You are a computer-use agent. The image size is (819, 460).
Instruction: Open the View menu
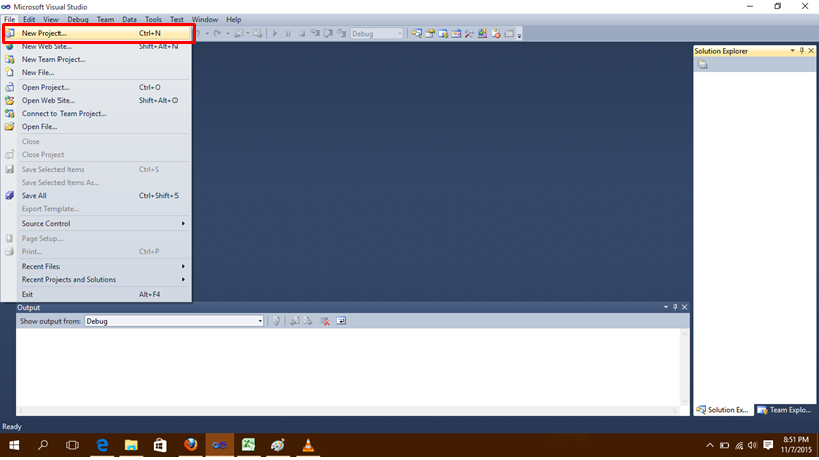[51, 19]
